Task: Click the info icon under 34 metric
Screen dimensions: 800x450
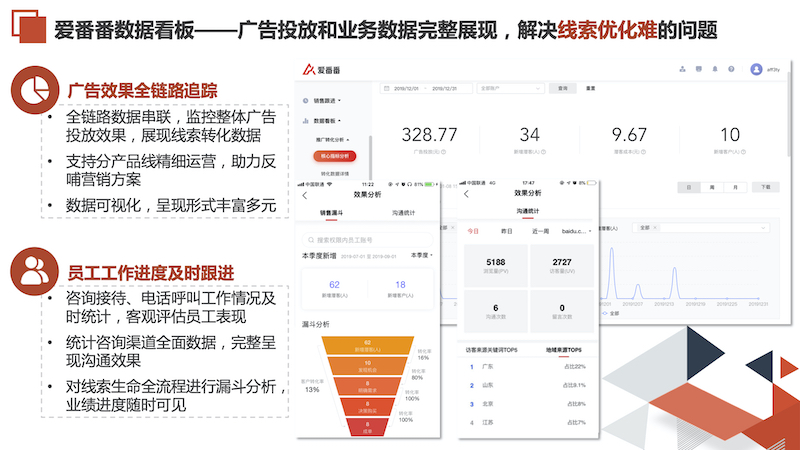Action: click(x=543, y=152)
